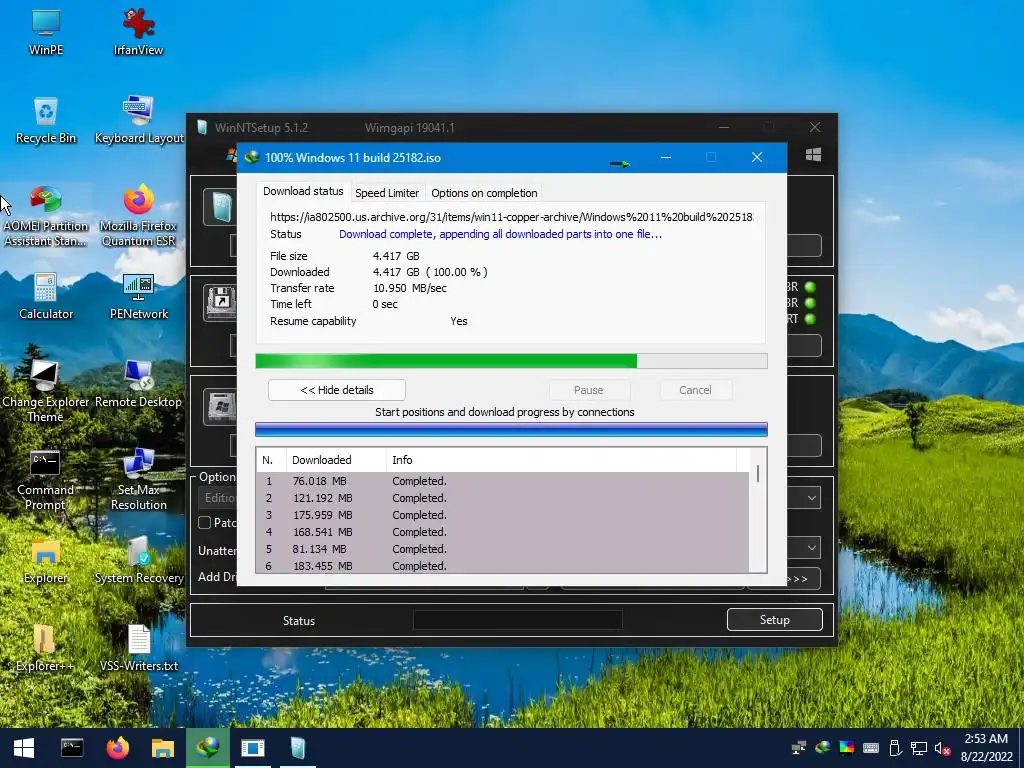Image resolution: width=1024 pixels, height=768 pixels.
Task: Open the Keyboard Layout desktop shortcut
Action: [x=139, y=120]
